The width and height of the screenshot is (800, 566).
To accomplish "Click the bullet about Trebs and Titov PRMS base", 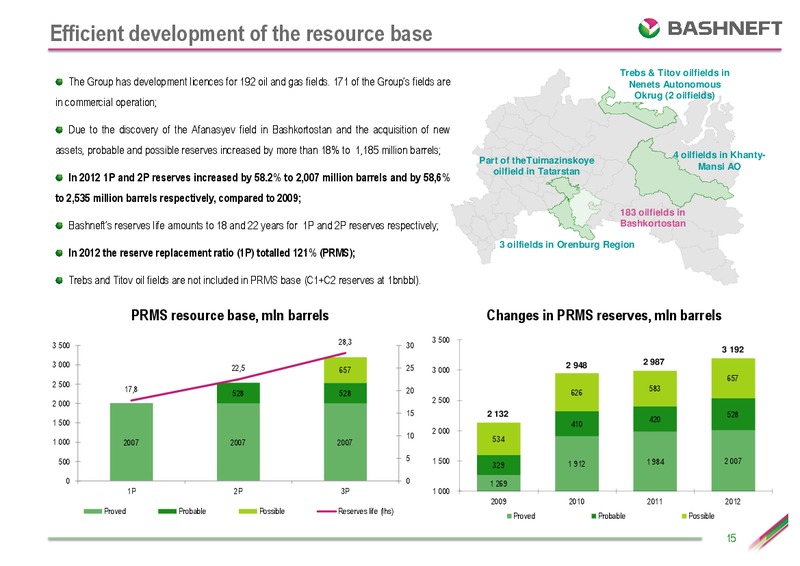I will click(x=238, y=280).
